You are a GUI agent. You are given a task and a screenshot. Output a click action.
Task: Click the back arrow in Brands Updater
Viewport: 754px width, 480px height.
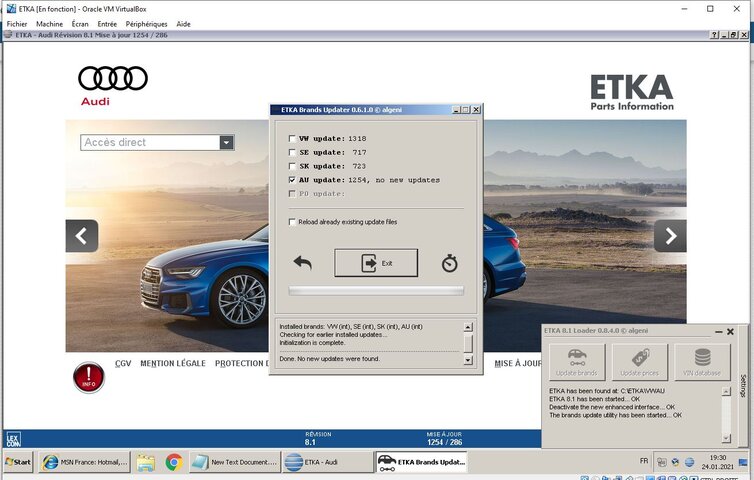pos(302,263)
